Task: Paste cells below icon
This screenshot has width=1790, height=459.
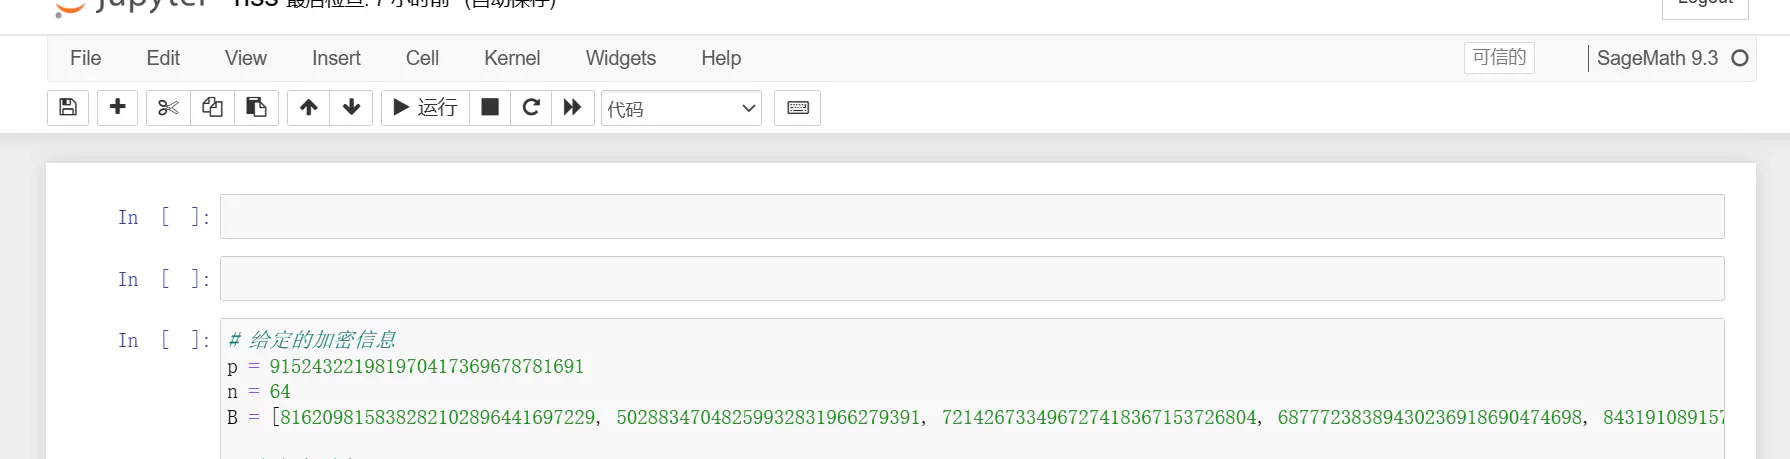Action: pos(256,107)
